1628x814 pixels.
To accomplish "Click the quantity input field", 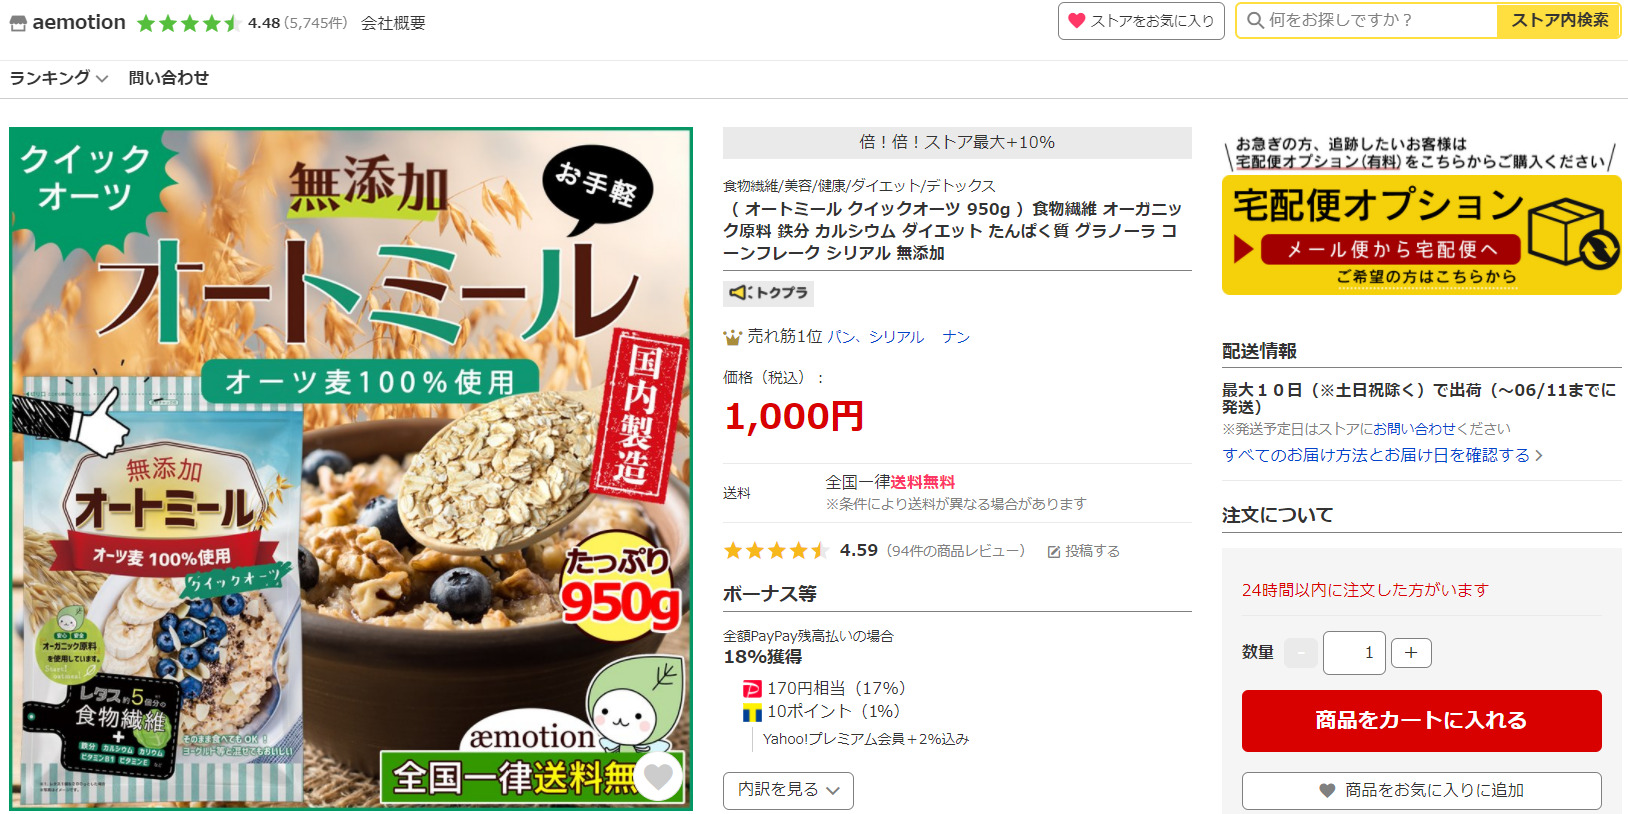I will pos(1354,653).
